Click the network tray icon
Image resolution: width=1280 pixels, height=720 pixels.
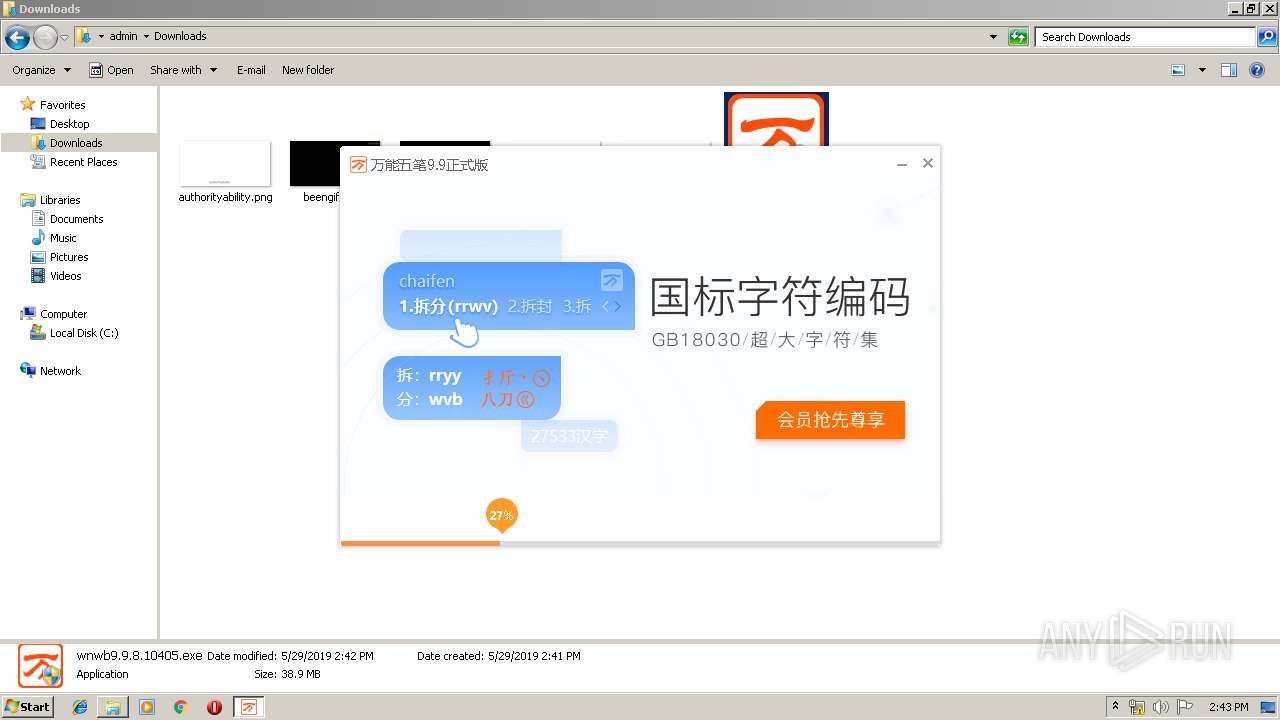point(1137,707)
